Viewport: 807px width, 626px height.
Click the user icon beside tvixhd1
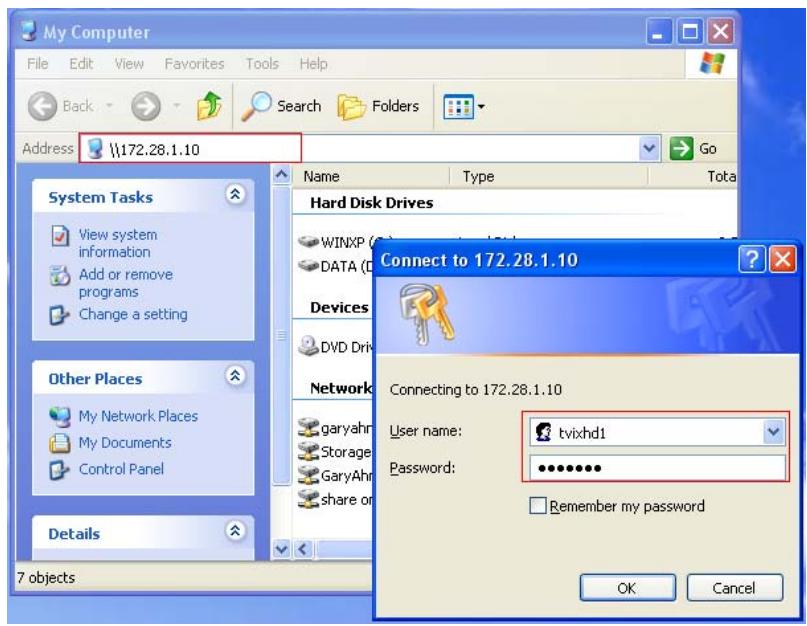(x=543, y=431)
